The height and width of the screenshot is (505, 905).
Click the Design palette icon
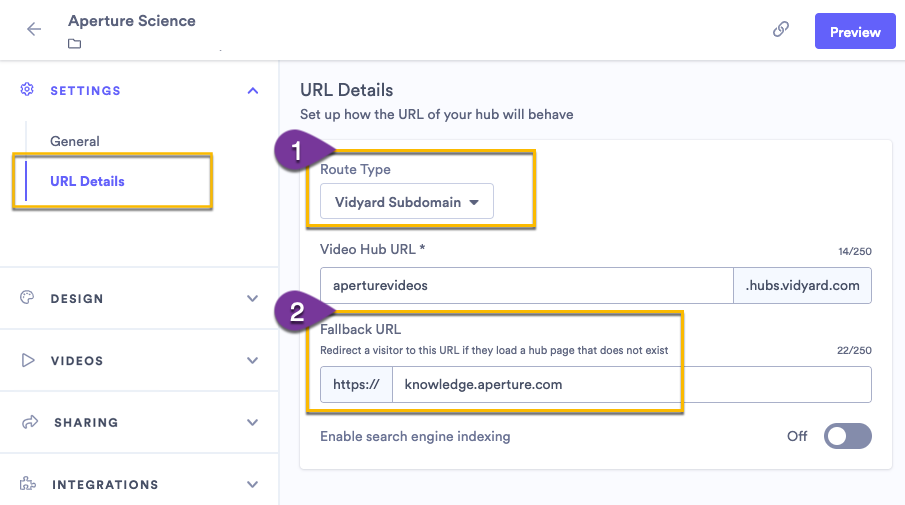(27, 297)
